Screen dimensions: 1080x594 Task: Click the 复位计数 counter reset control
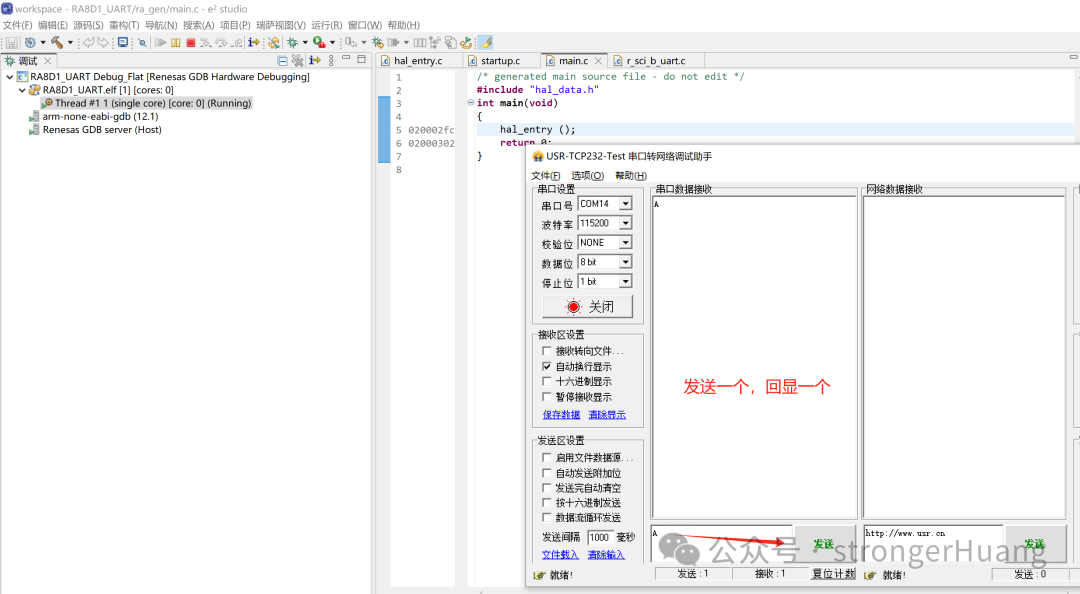pos(833,574)
